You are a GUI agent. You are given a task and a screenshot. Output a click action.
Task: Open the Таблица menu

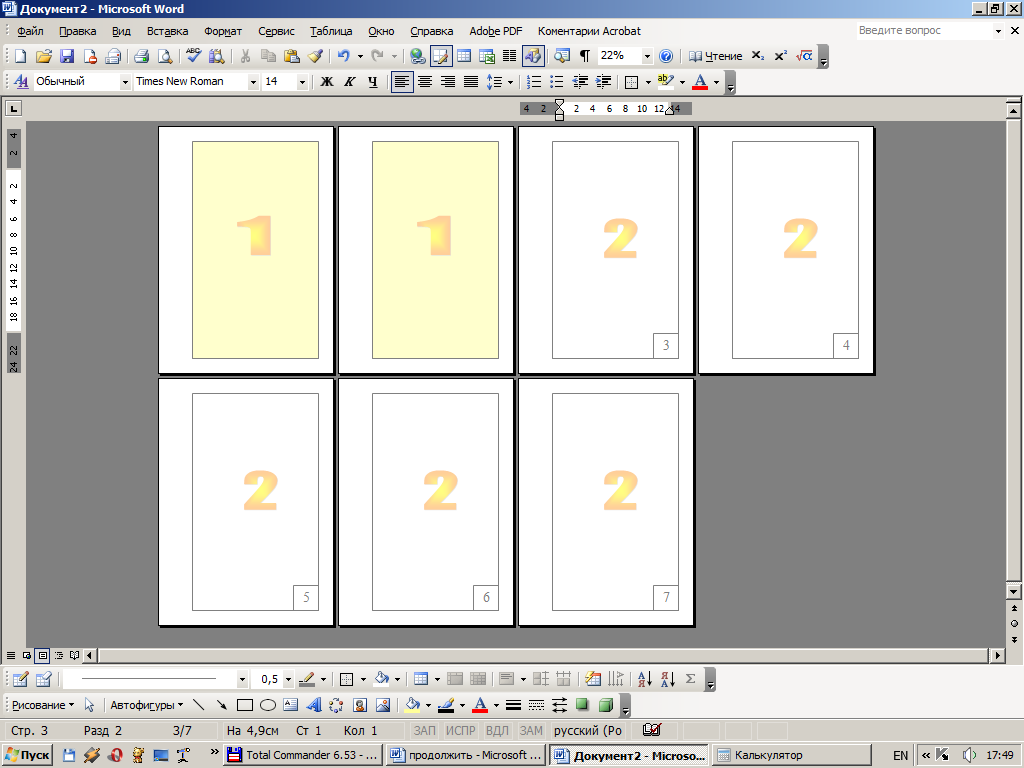click(x=331, y=31)
